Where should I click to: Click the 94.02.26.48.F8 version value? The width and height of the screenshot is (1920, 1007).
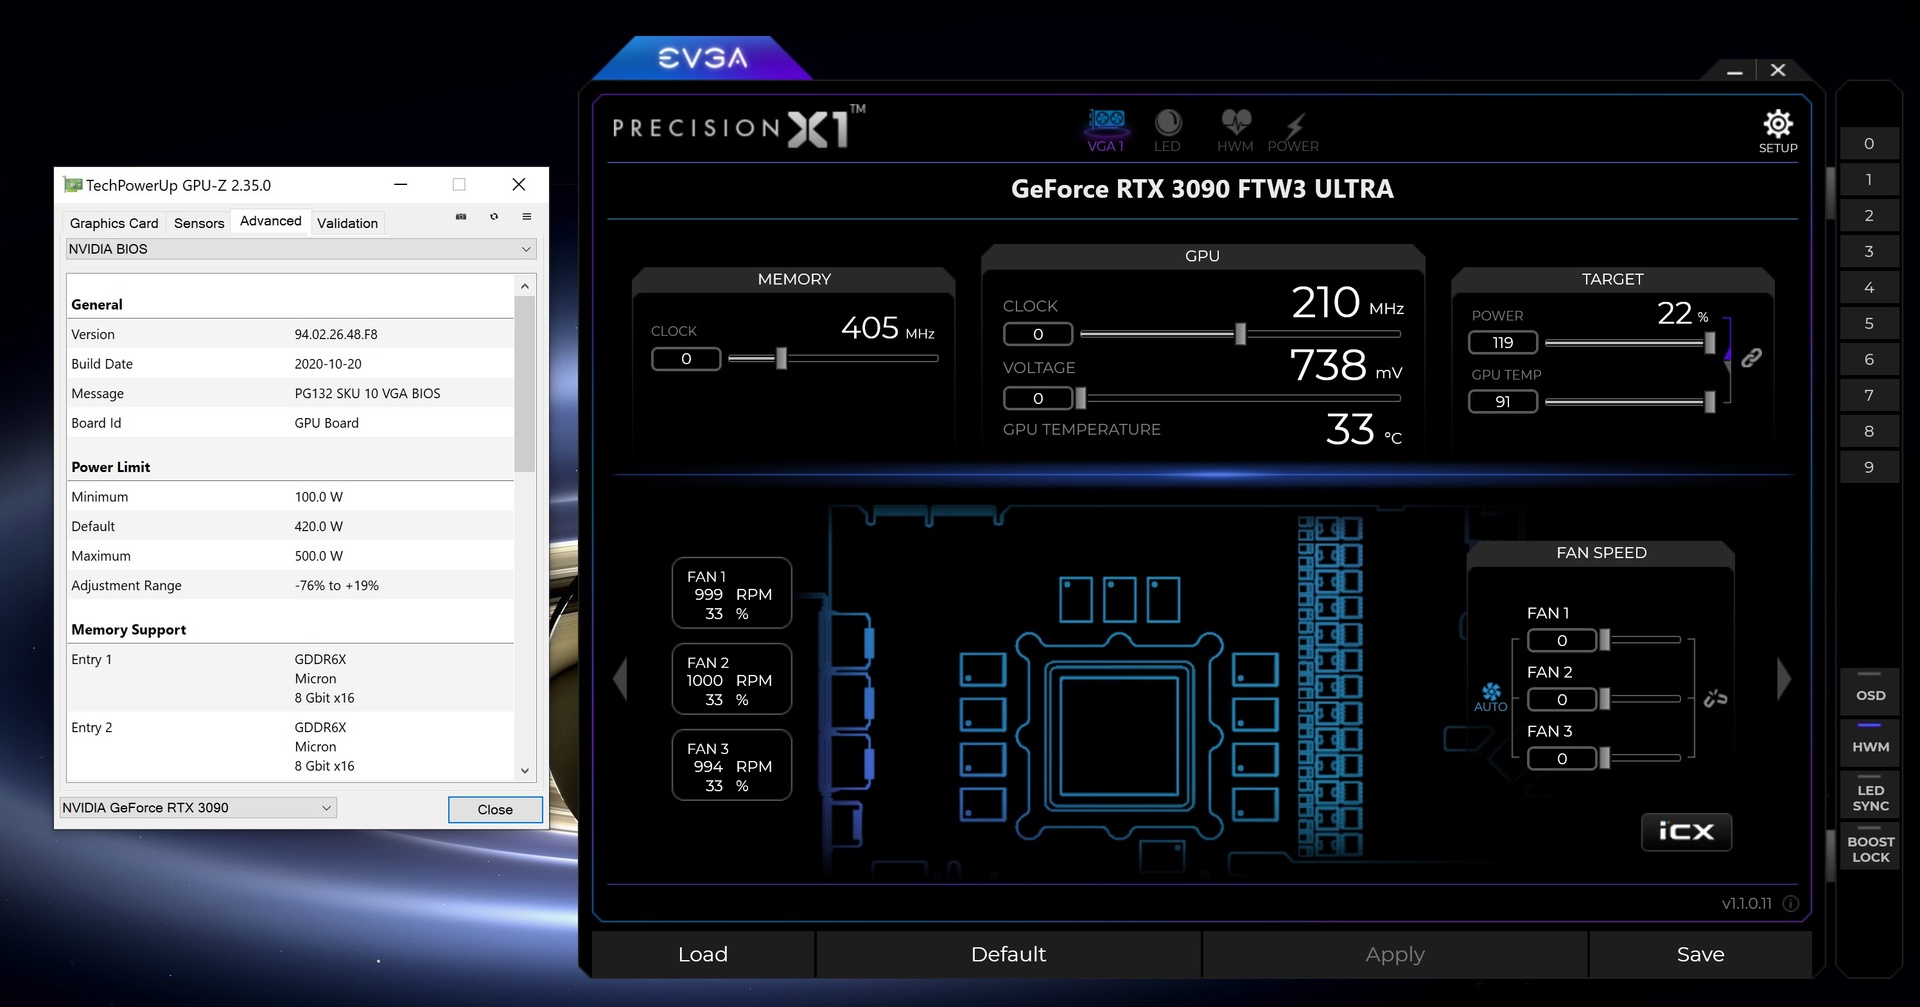pos(336,335)
